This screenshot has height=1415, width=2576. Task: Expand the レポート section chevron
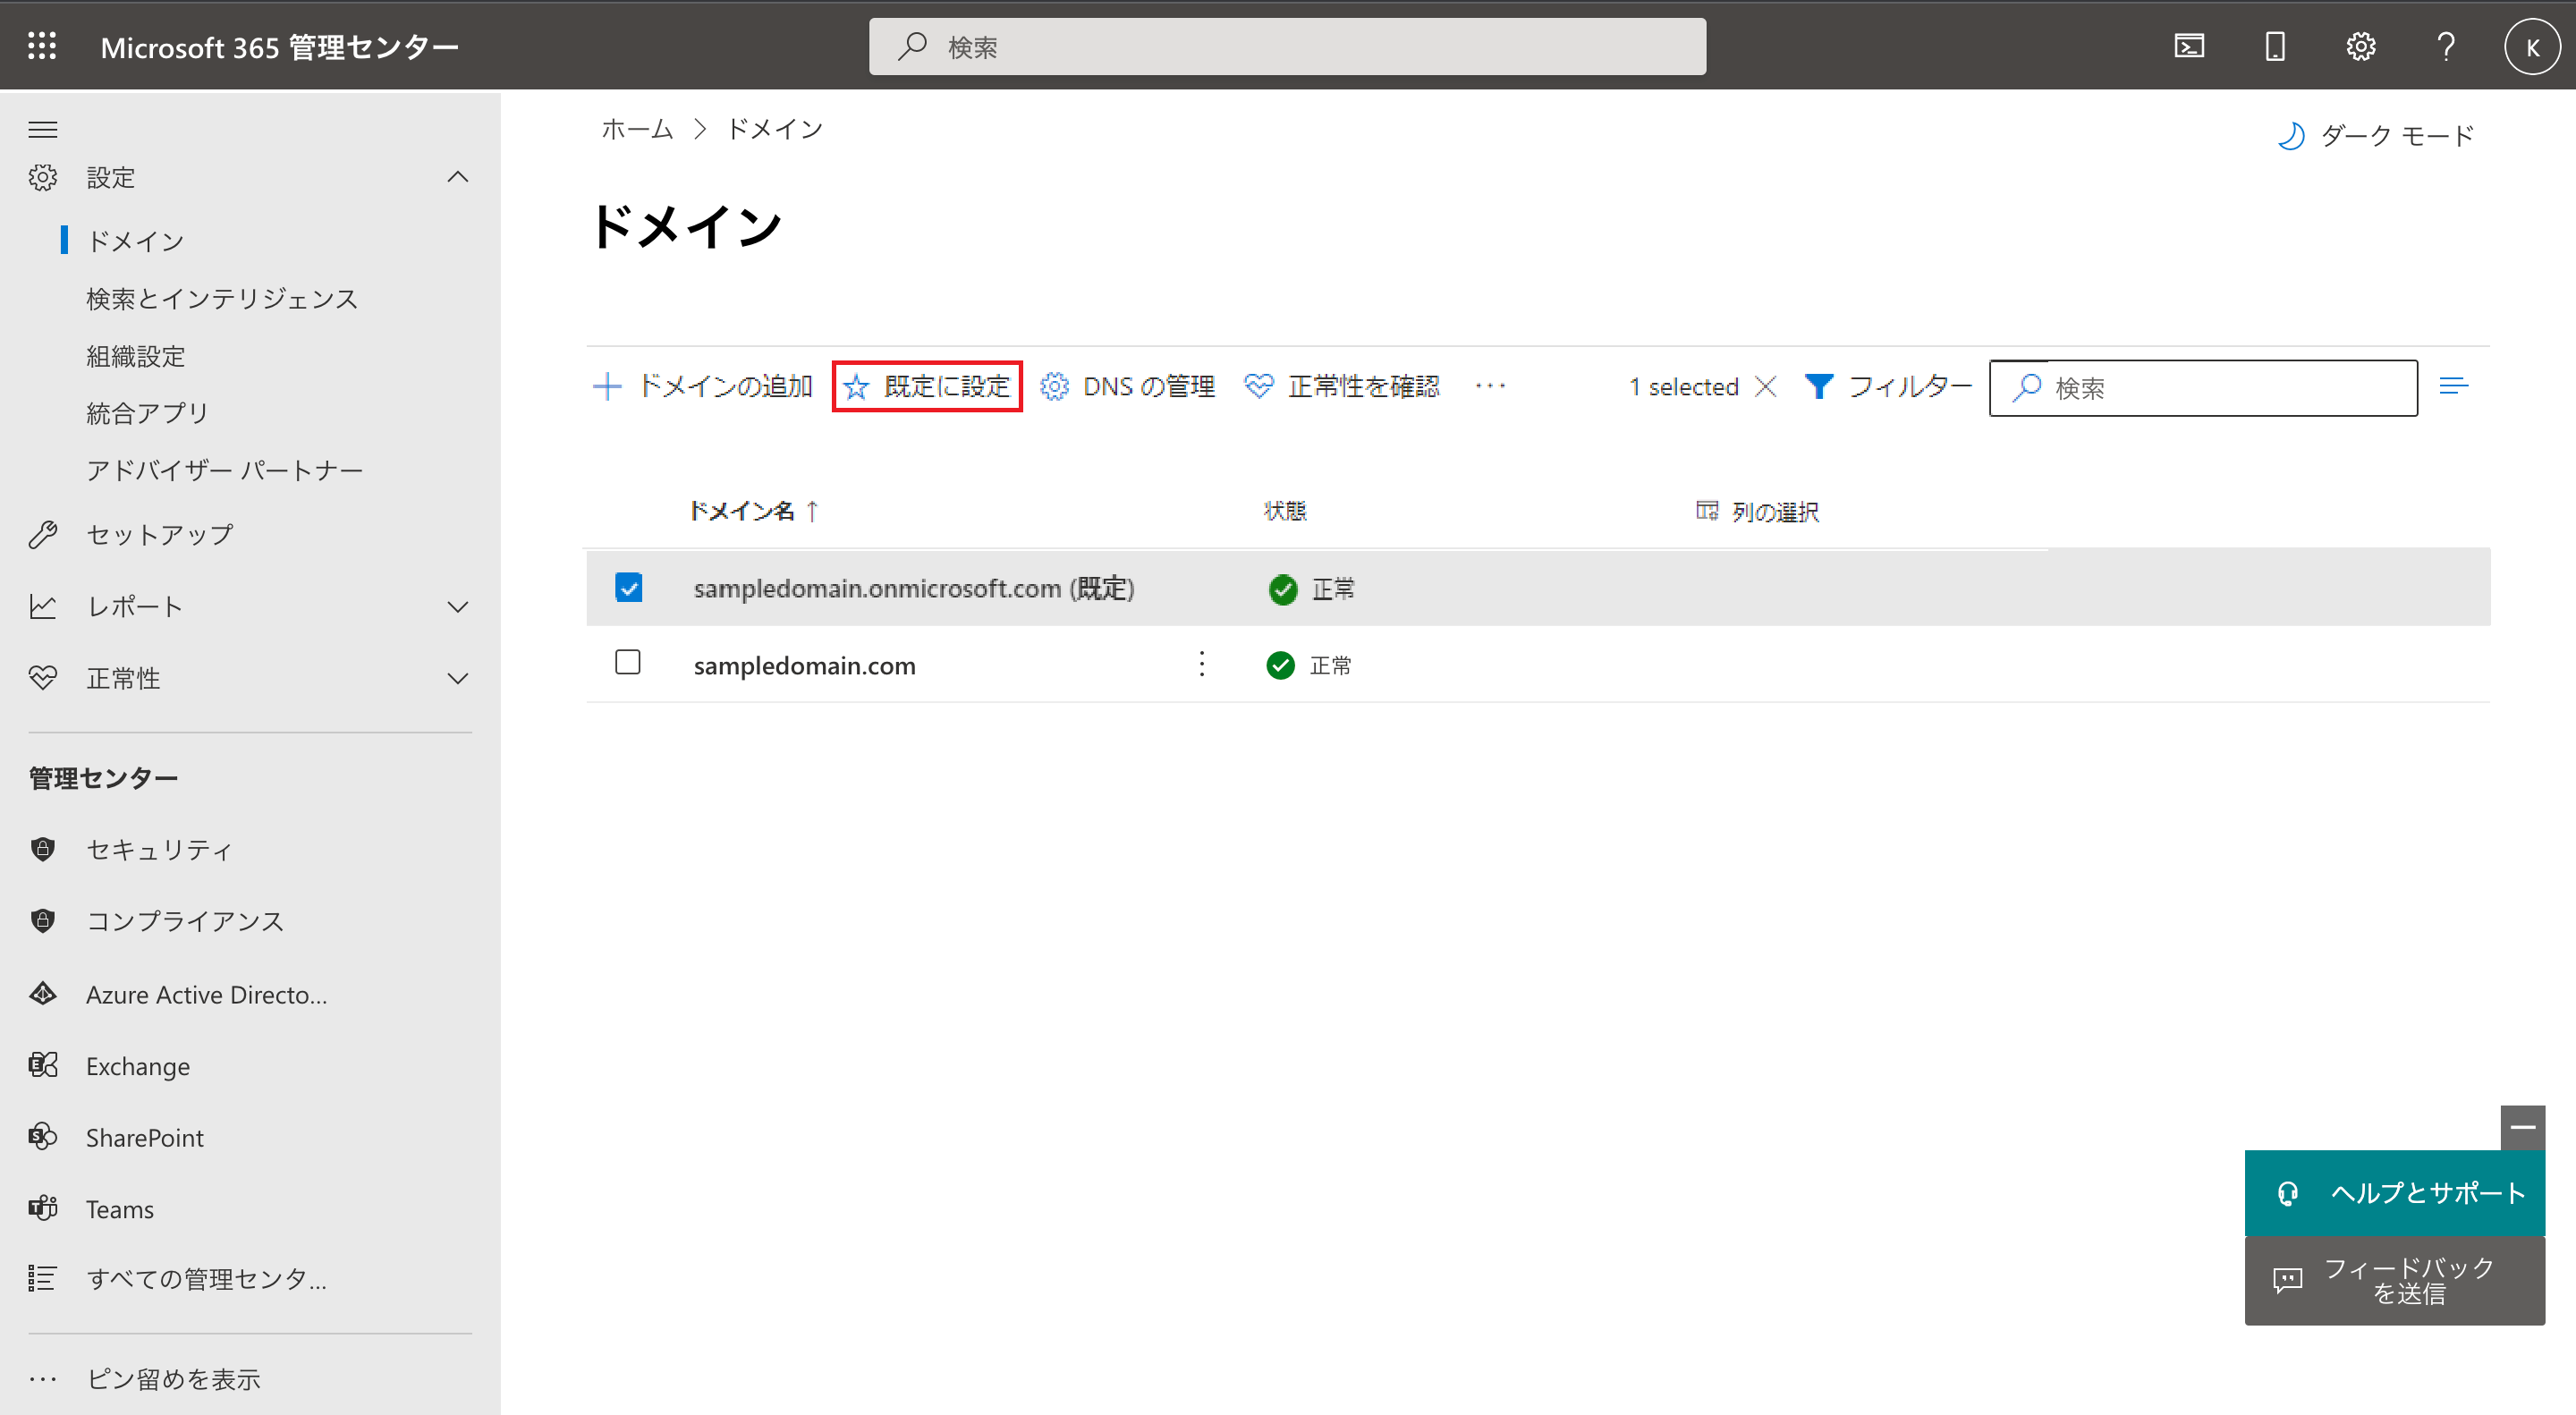tap(458, 606)
